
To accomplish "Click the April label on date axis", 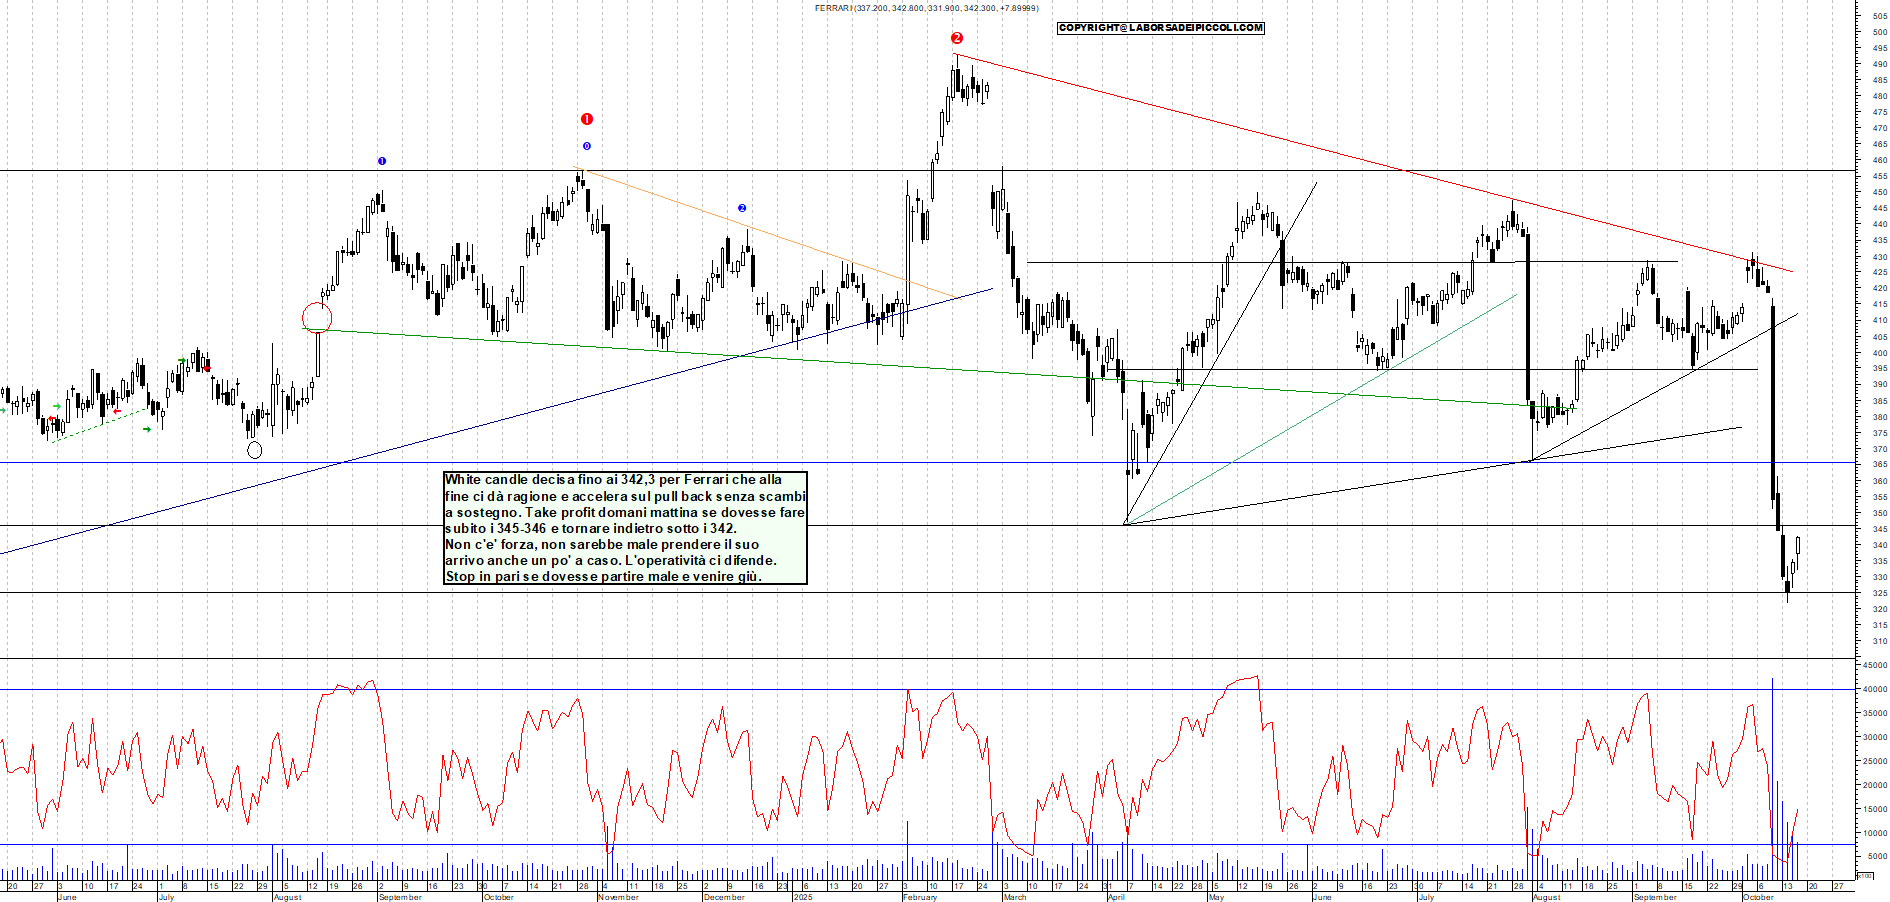I will pos(1116,897).
